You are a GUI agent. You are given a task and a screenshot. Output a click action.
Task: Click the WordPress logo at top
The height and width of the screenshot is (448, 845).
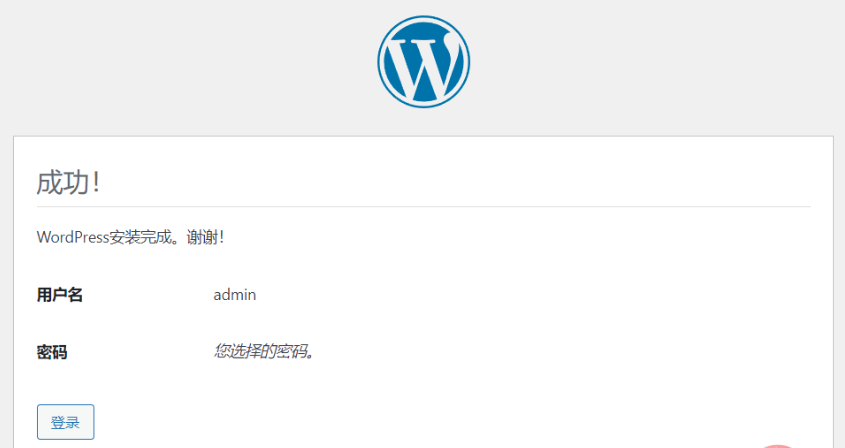coord(423,61)
